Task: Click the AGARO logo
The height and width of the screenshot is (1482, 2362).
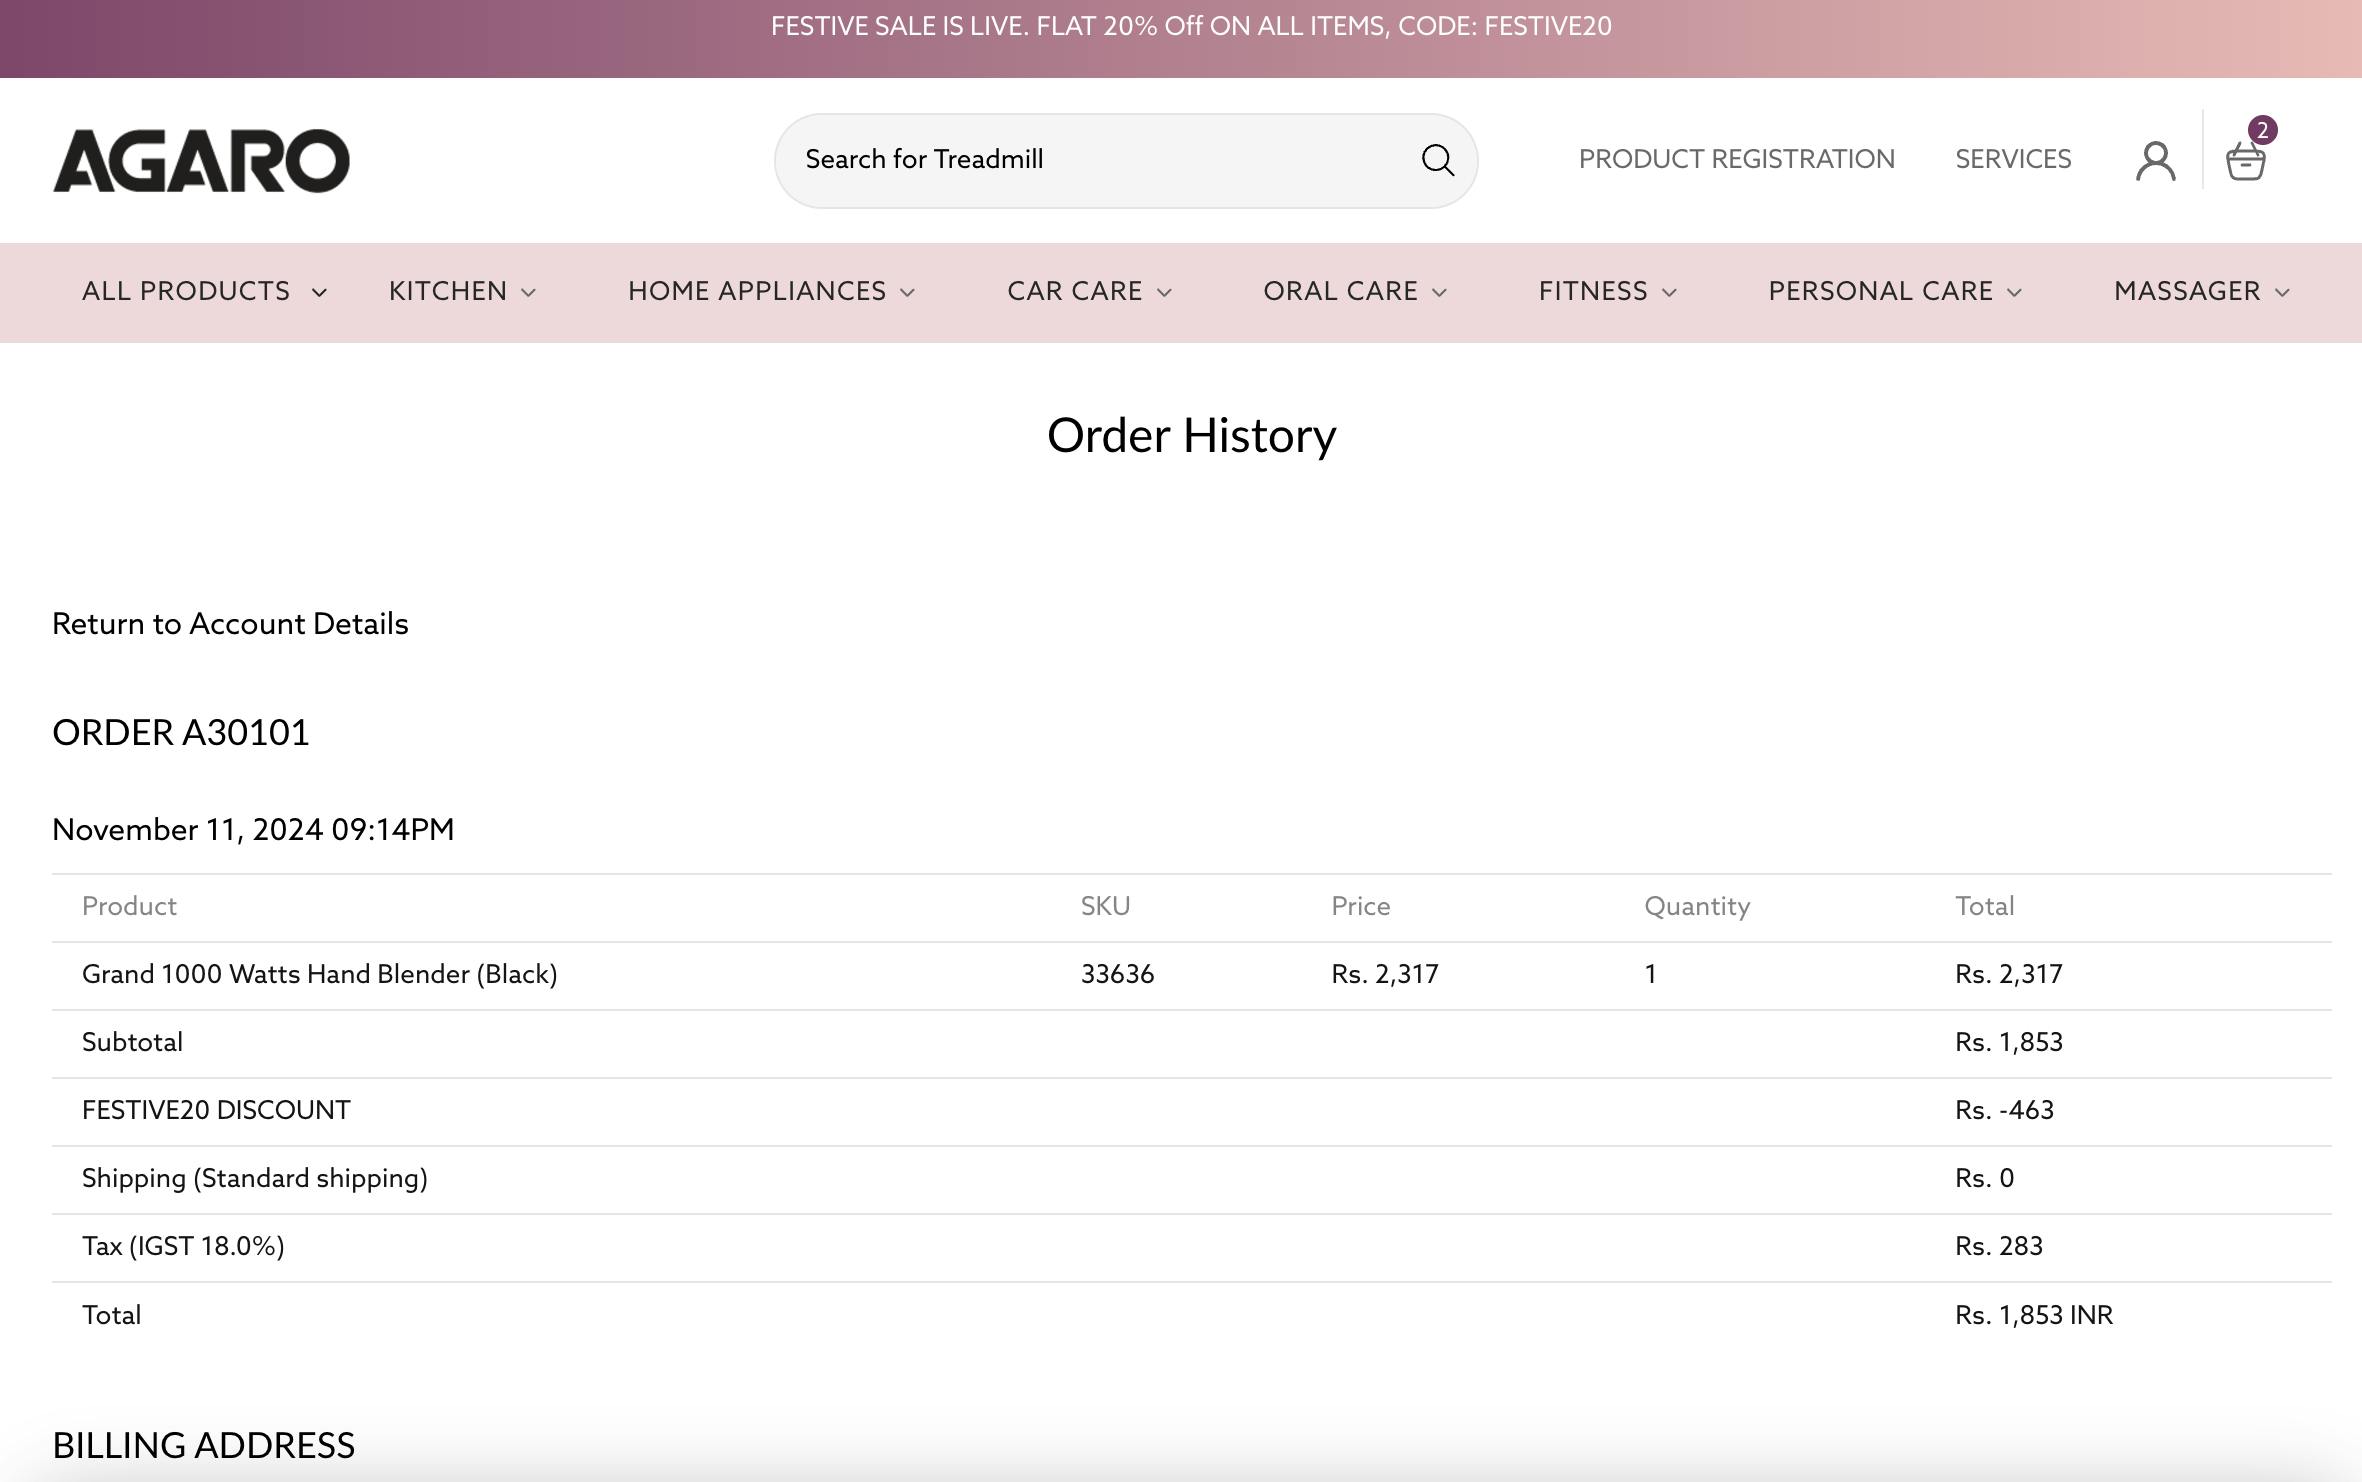Action: click(201, 160)
